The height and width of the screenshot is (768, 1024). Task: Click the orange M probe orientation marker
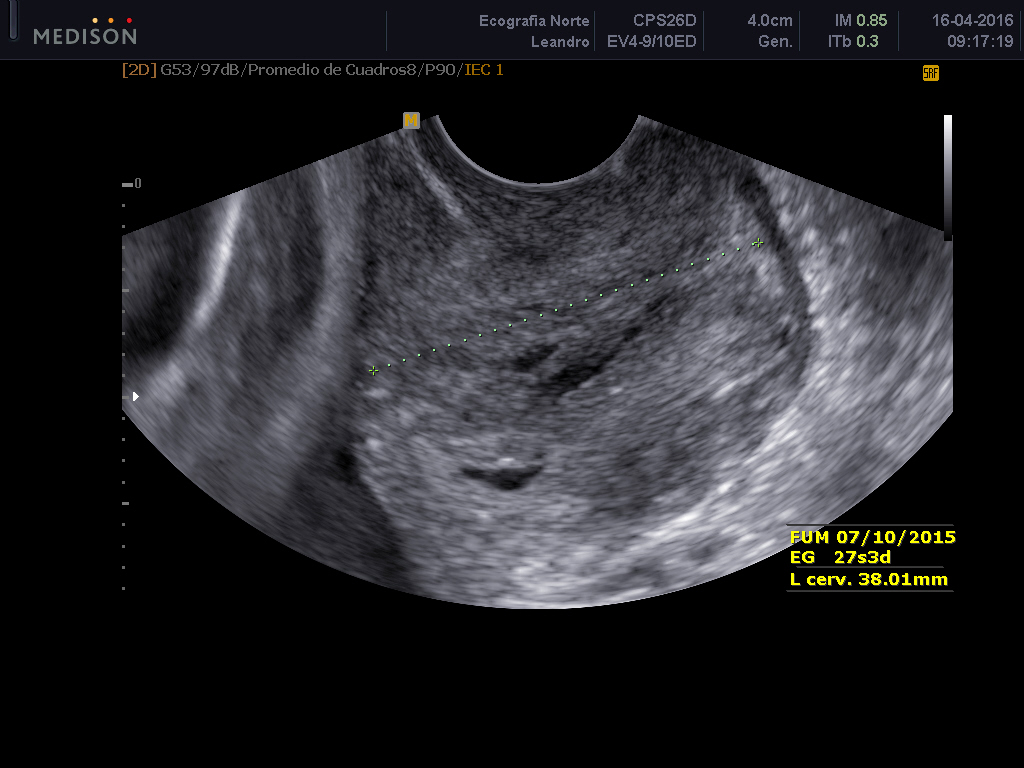pyautogui.click(x=411, y=120)
